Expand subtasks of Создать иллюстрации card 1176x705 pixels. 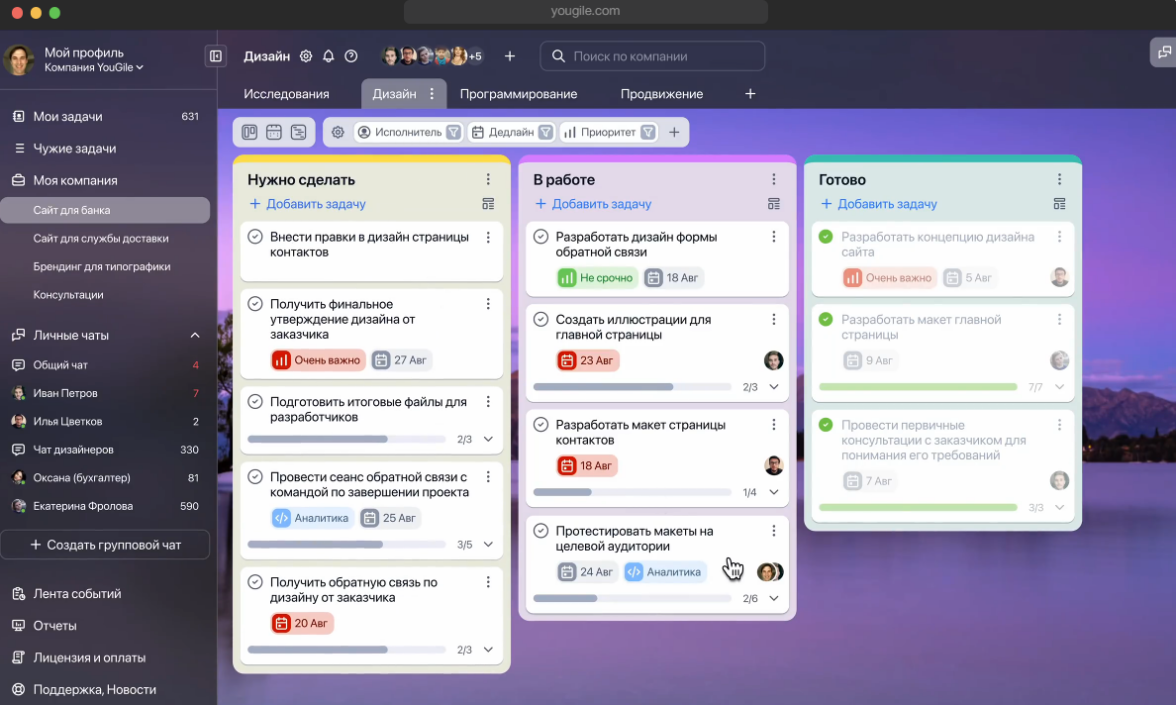[774, 387]
